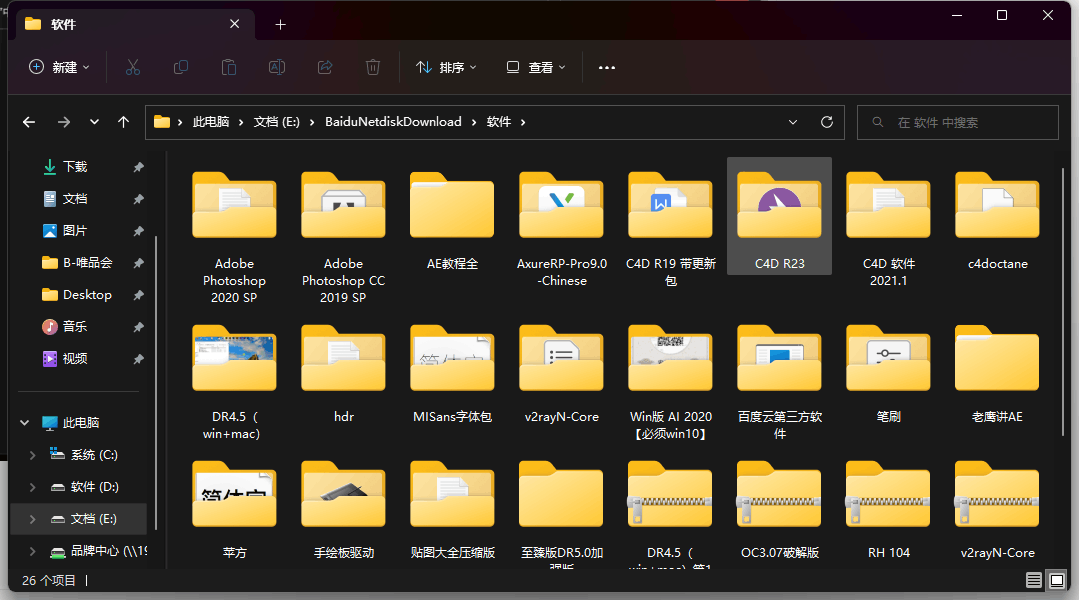Unpin 音乐 using its pin icon
Image resolution: width=1079 pixels, height=600 pixels.
pyautogui.click(x=138, y=327)
